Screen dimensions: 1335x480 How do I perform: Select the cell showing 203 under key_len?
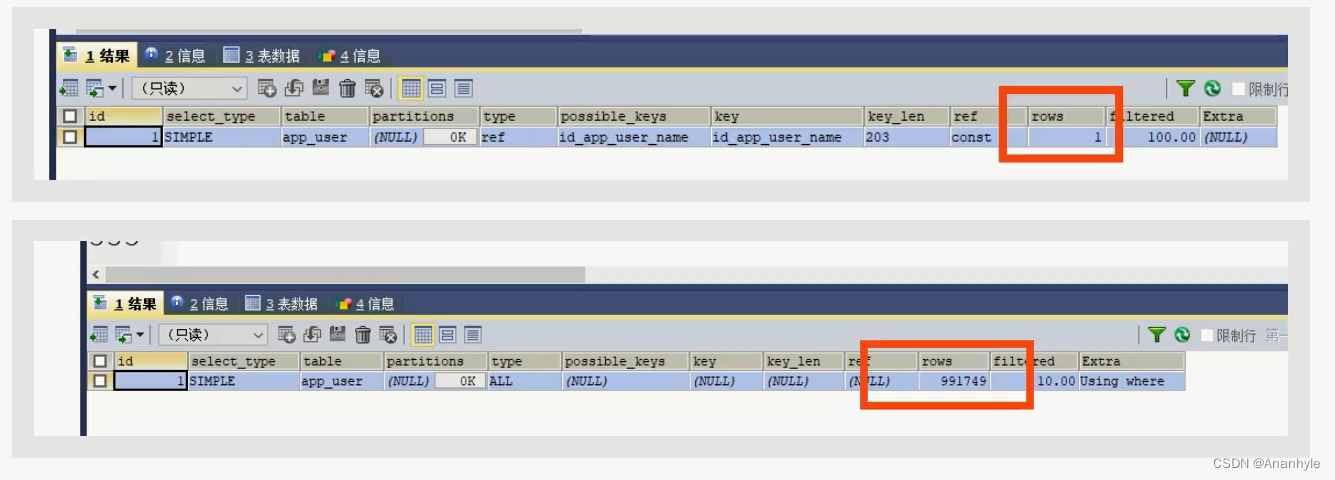(906, 137)
